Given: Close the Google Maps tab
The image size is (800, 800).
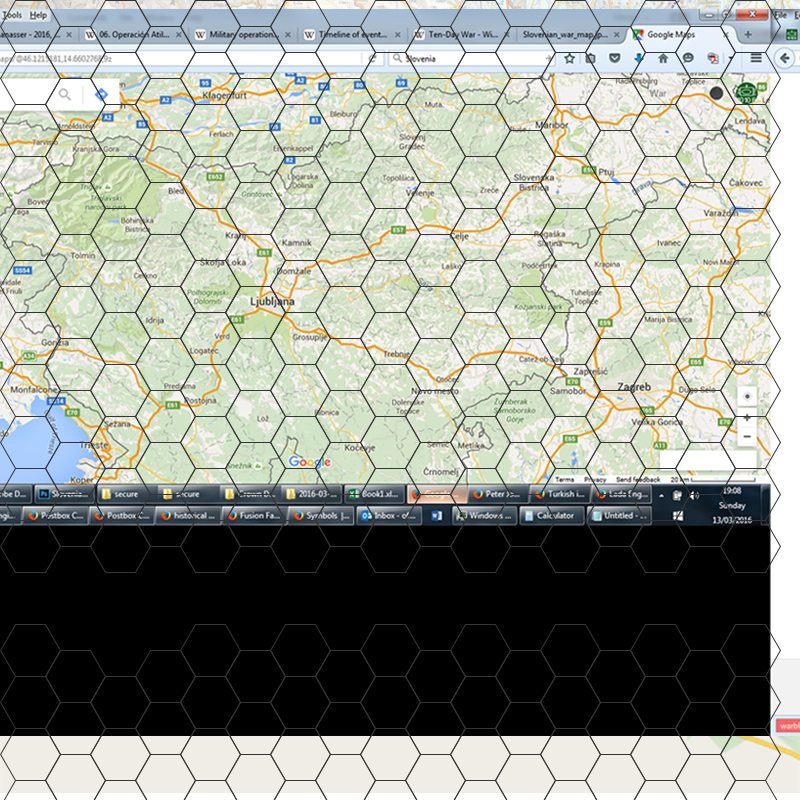Looking at the screenshot, I should [725, 35].
